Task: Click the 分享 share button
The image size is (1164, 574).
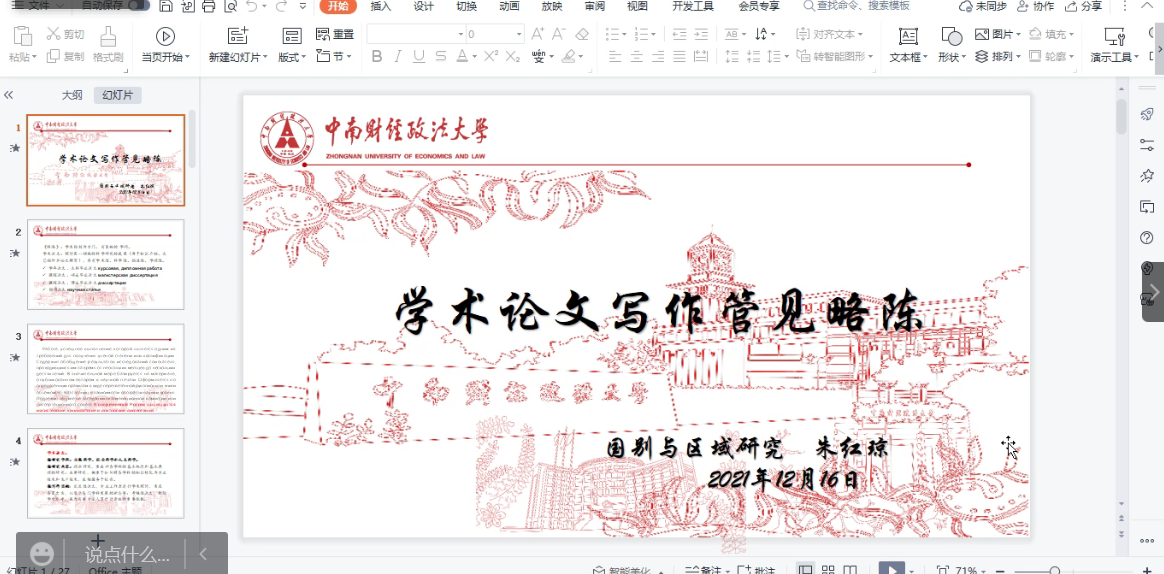Action: (x=1084, y=6)
